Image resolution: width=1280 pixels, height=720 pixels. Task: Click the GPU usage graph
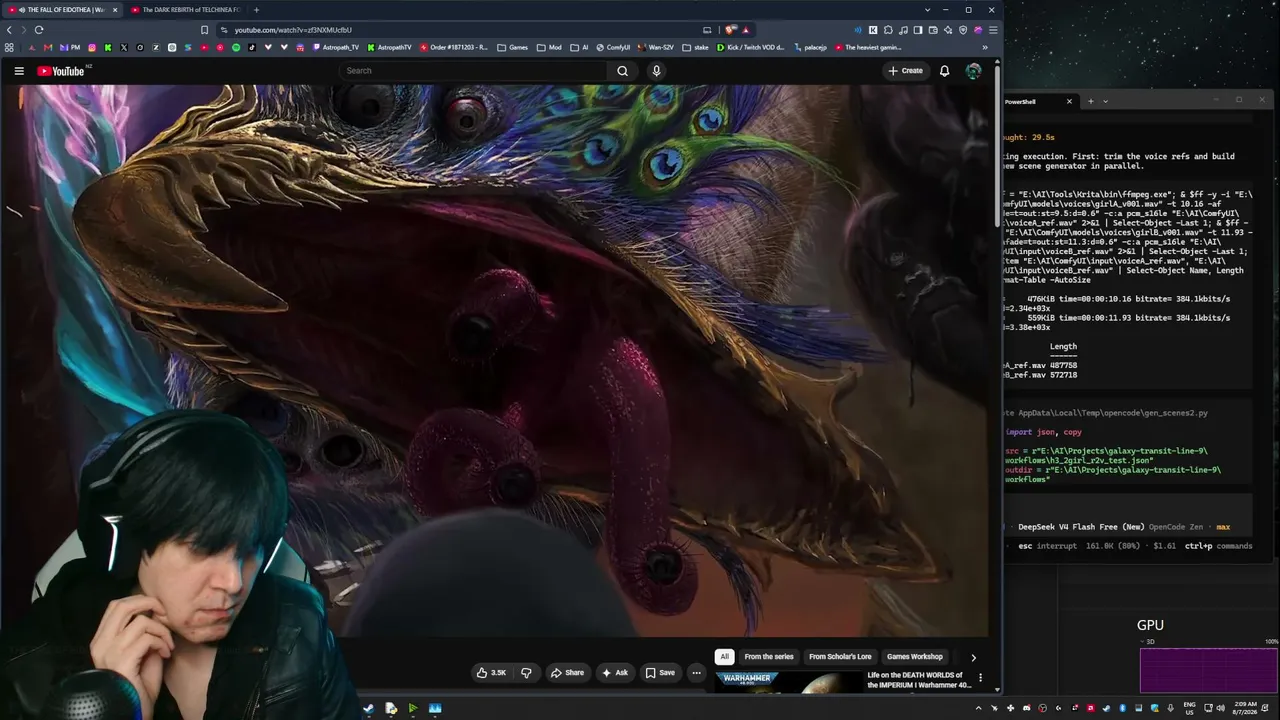(1208, 670)
